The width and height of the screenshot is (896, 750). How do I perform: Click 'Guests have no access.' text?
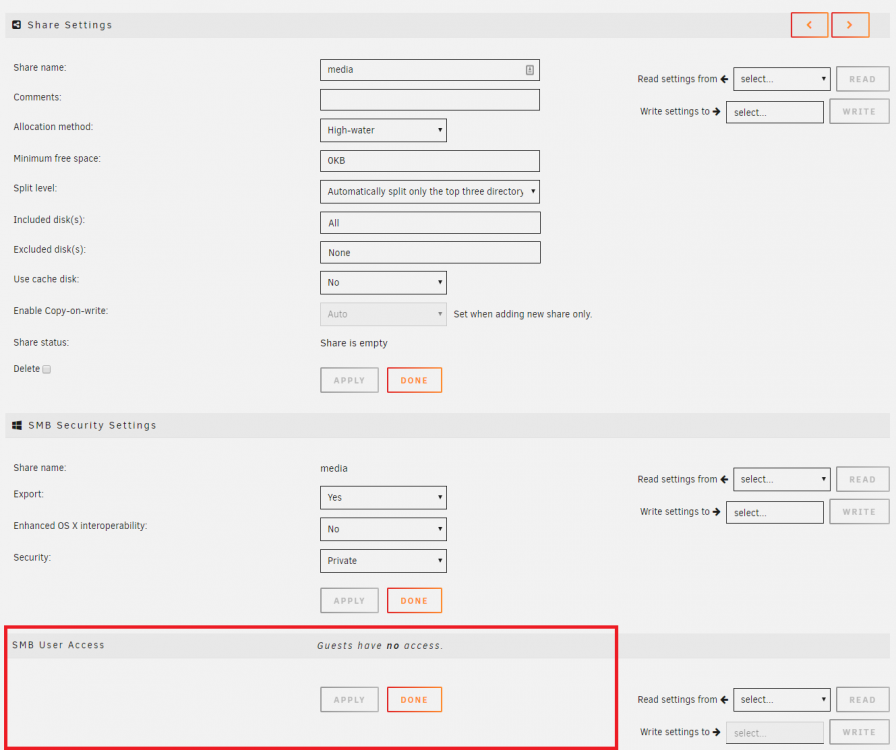pyautogui.click(x=380, y=645)
